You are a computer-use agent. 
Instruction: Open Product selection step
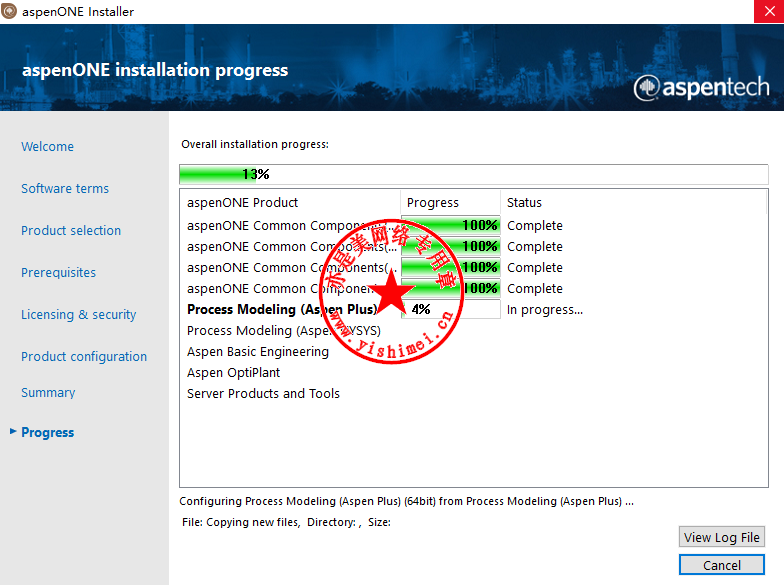tap(71, 230)
